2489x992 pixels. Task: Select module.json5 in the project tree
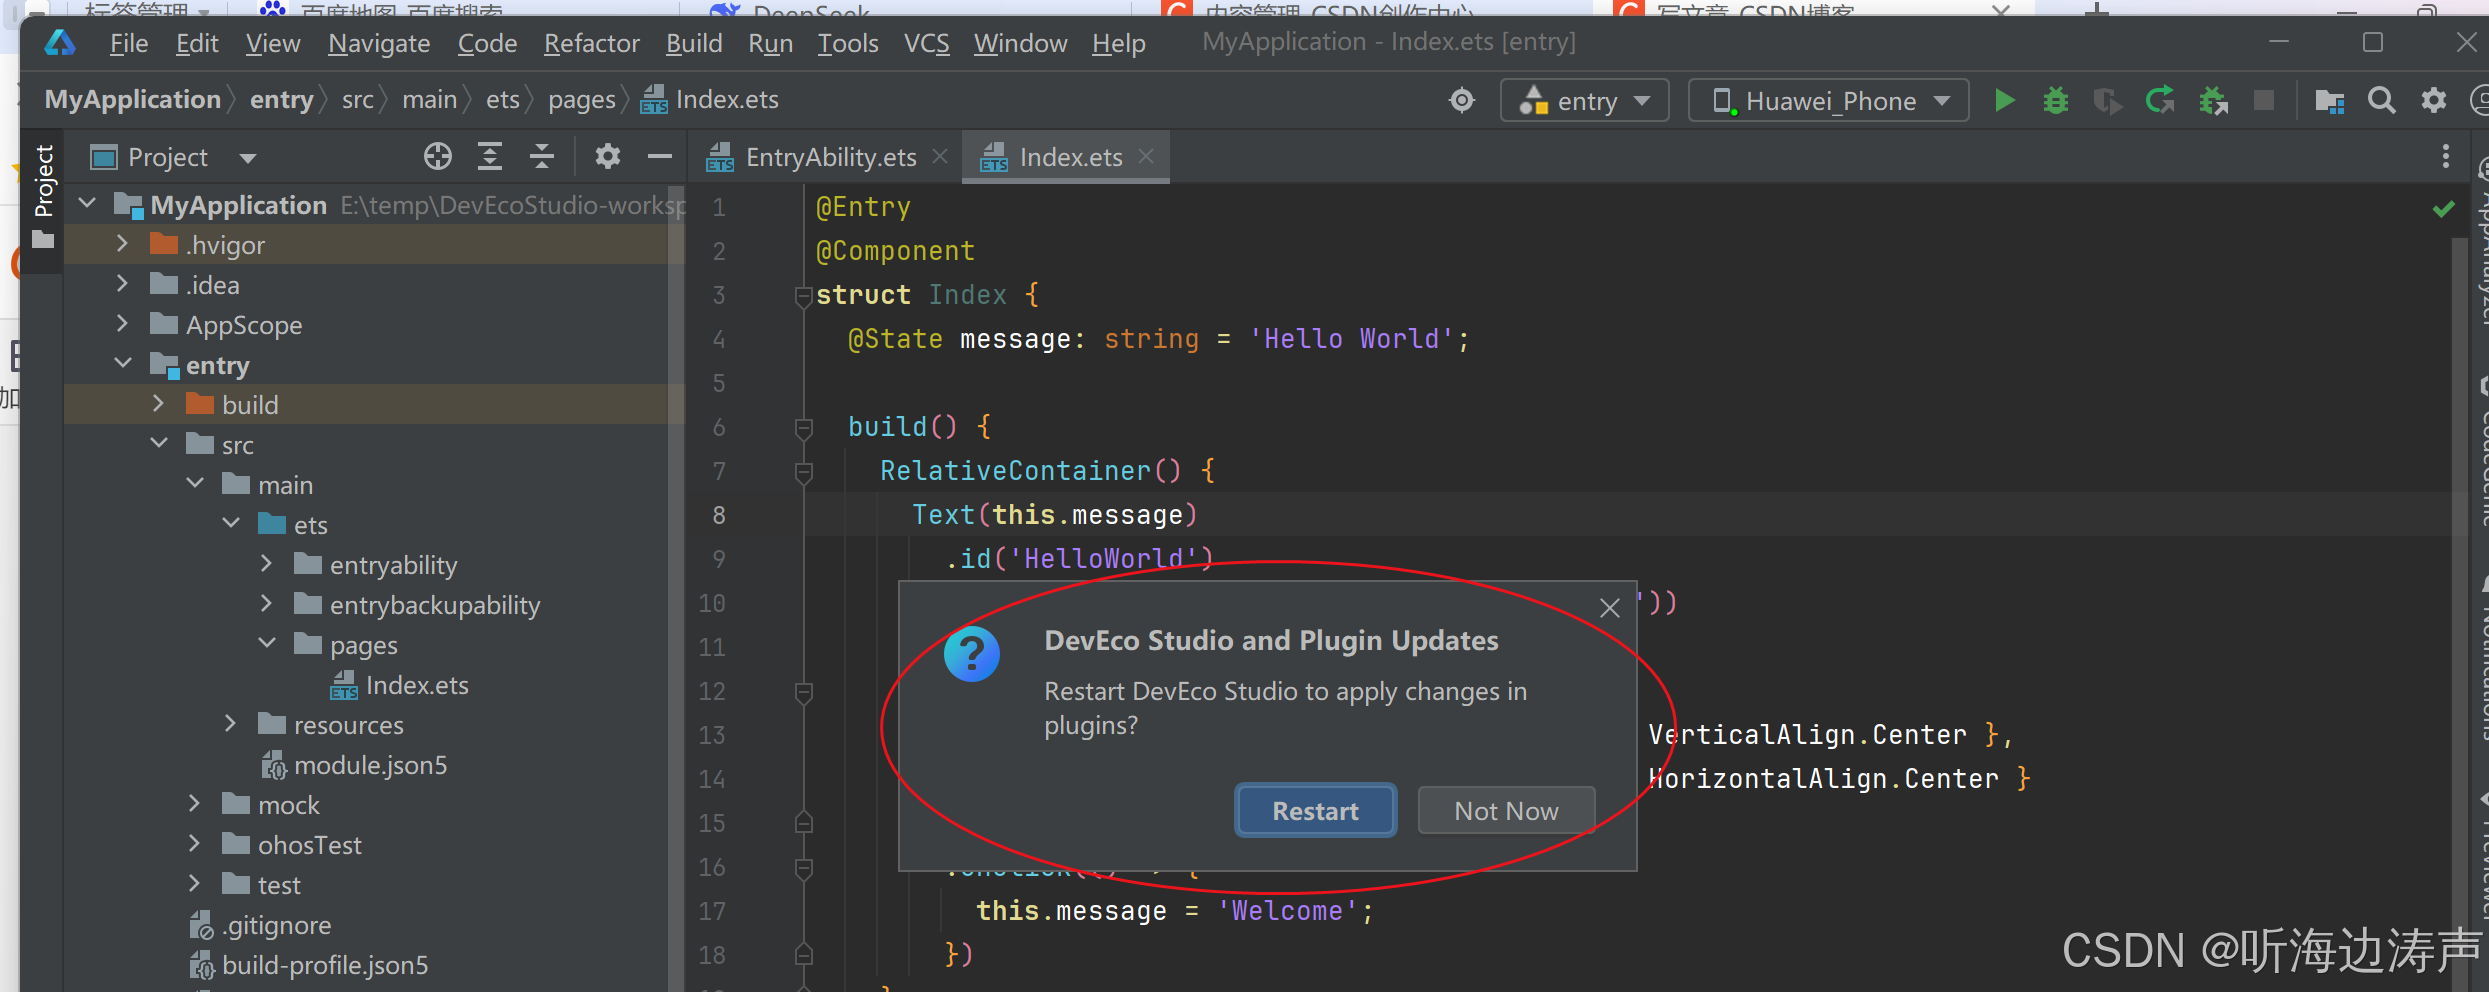point(371,765)
